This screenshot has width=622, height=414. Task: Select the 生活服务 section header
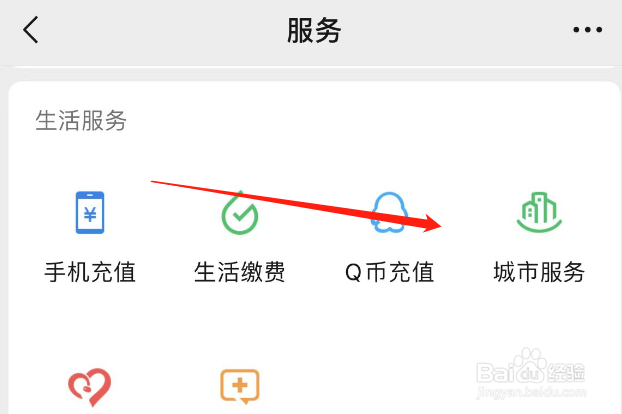pos(81,121)
